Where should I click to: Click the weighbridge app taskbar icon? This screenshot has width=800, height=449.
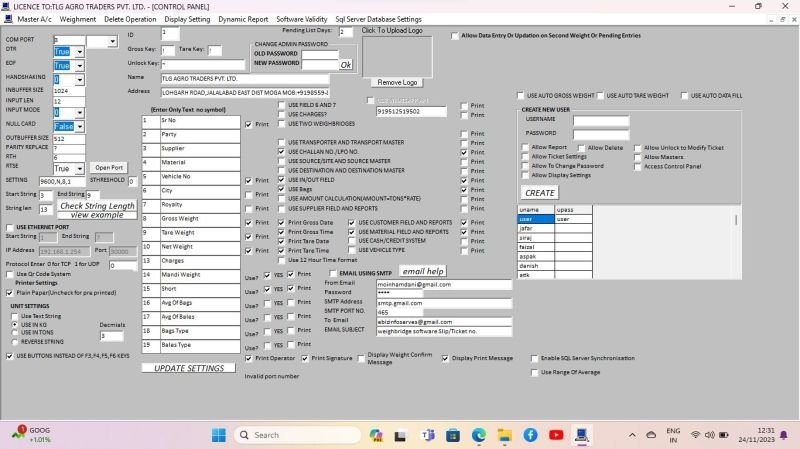(582, 435)
